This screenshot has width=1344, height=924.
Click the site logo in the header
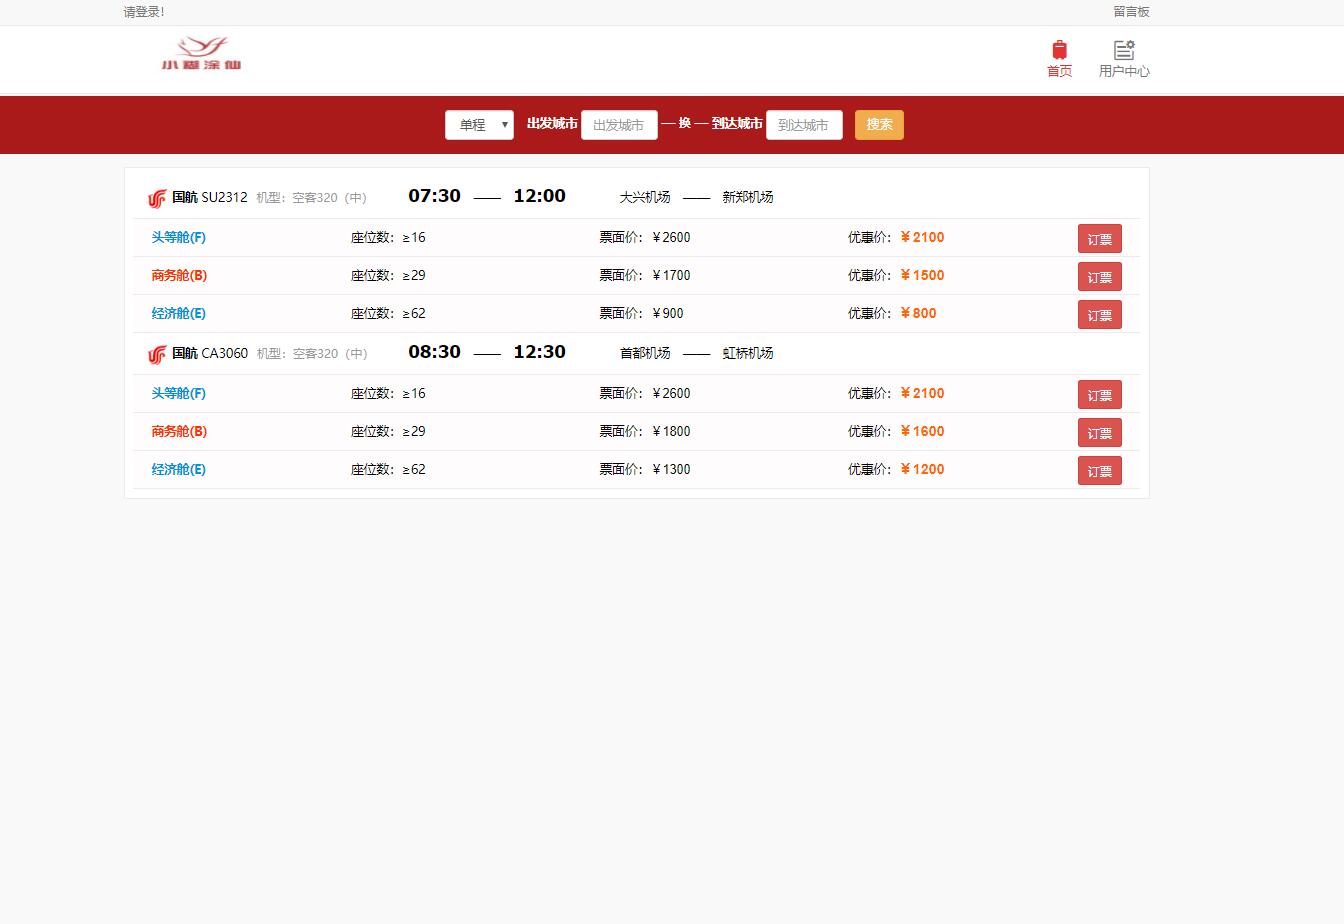(x=201, y=54)
